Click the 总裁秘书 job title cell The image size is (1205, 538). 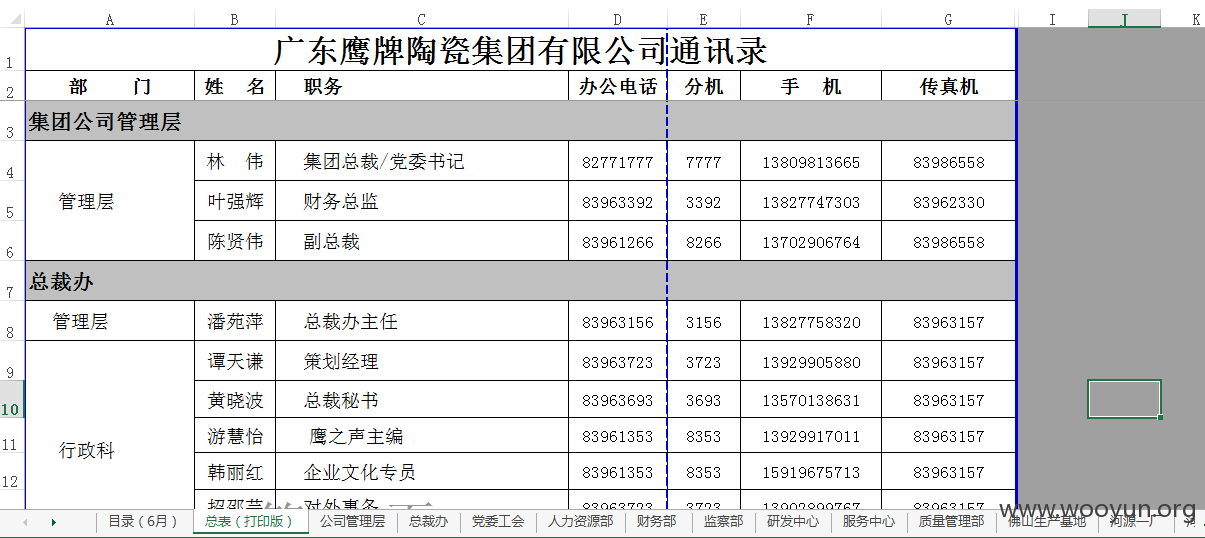[422, 400]
